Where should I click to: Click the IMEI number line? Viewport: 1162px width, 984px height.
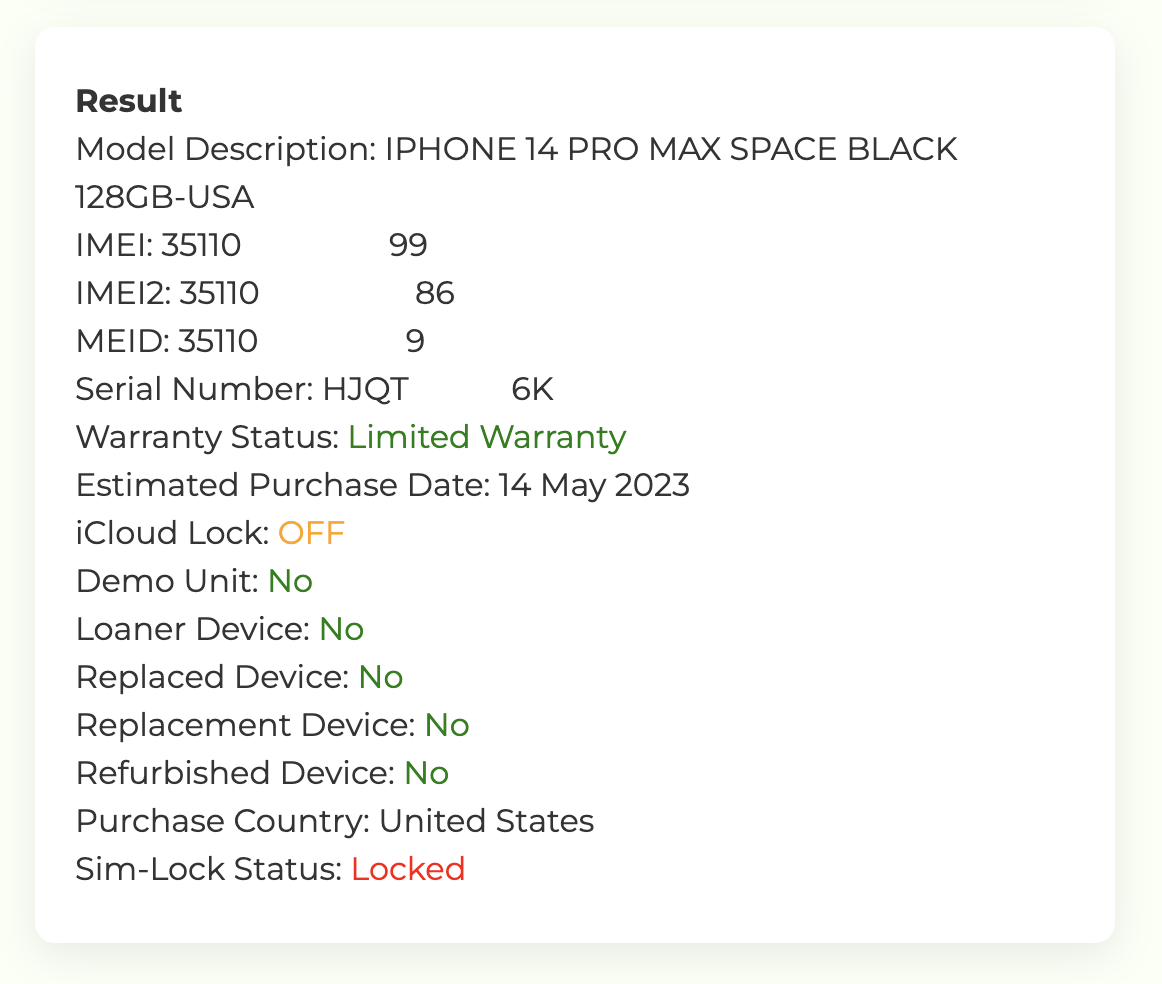coord(251,245)
